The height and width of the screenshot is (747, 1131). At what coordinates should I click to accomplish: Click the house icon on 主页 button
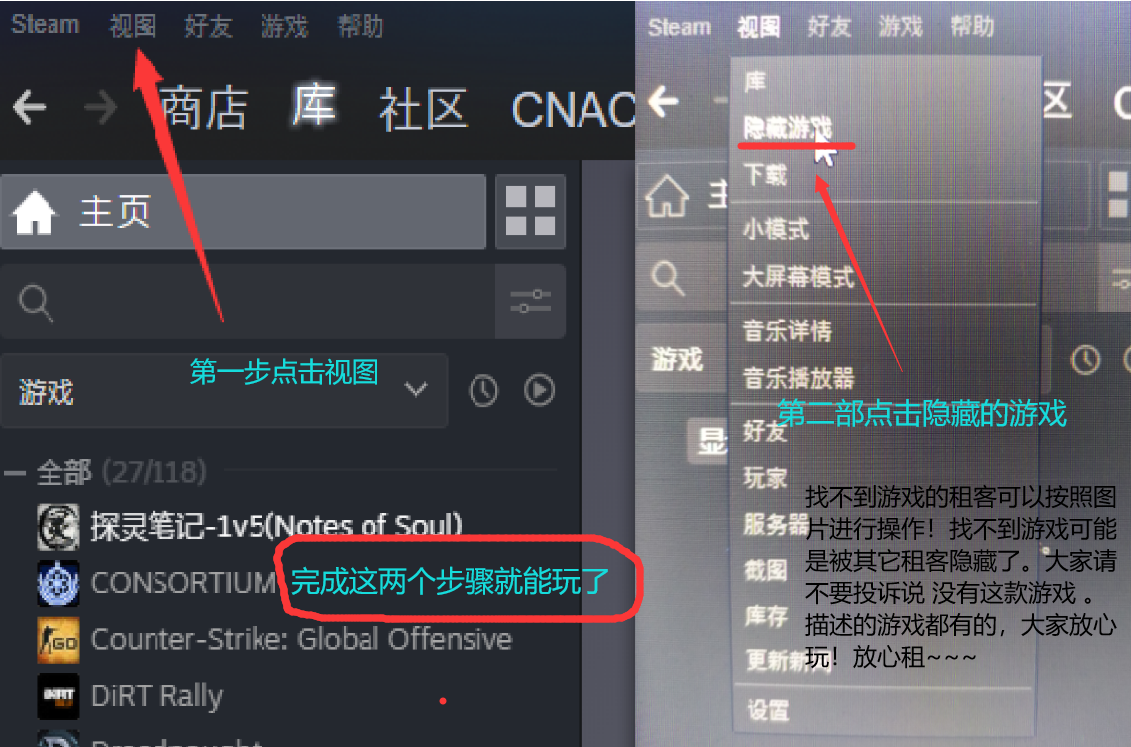34,213
